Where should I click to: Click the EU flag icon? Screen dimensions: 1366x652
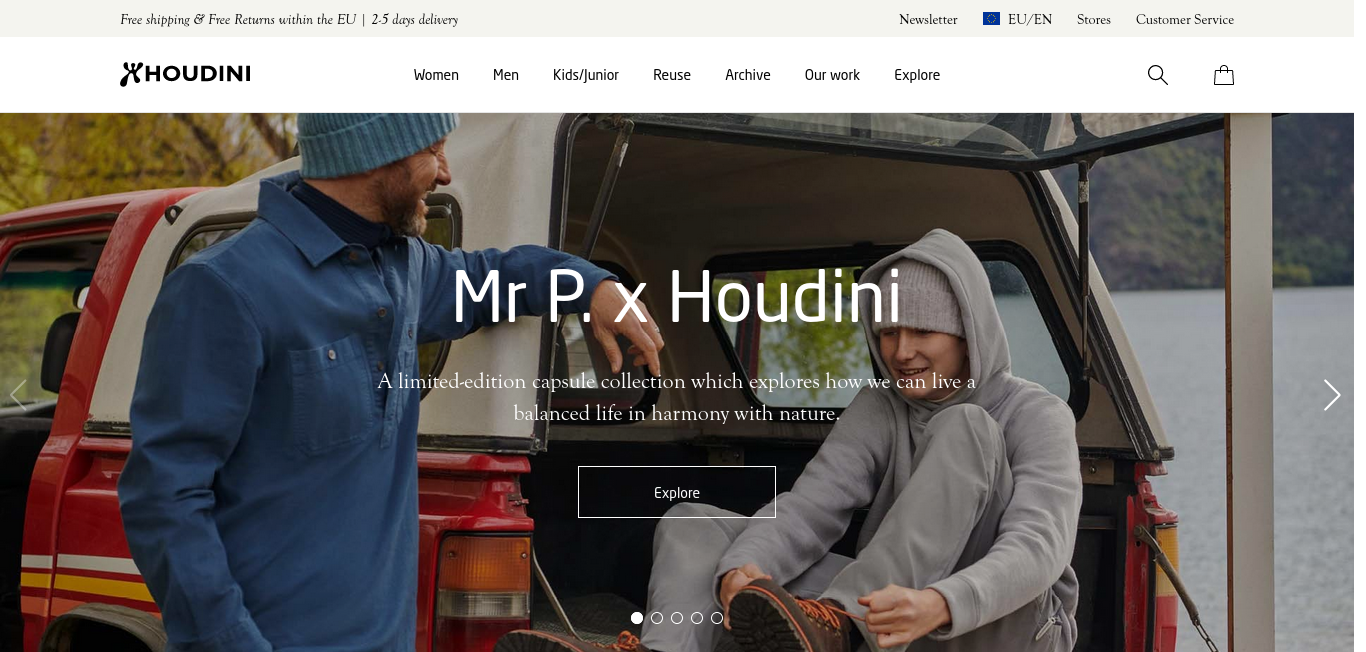[991, 19]
